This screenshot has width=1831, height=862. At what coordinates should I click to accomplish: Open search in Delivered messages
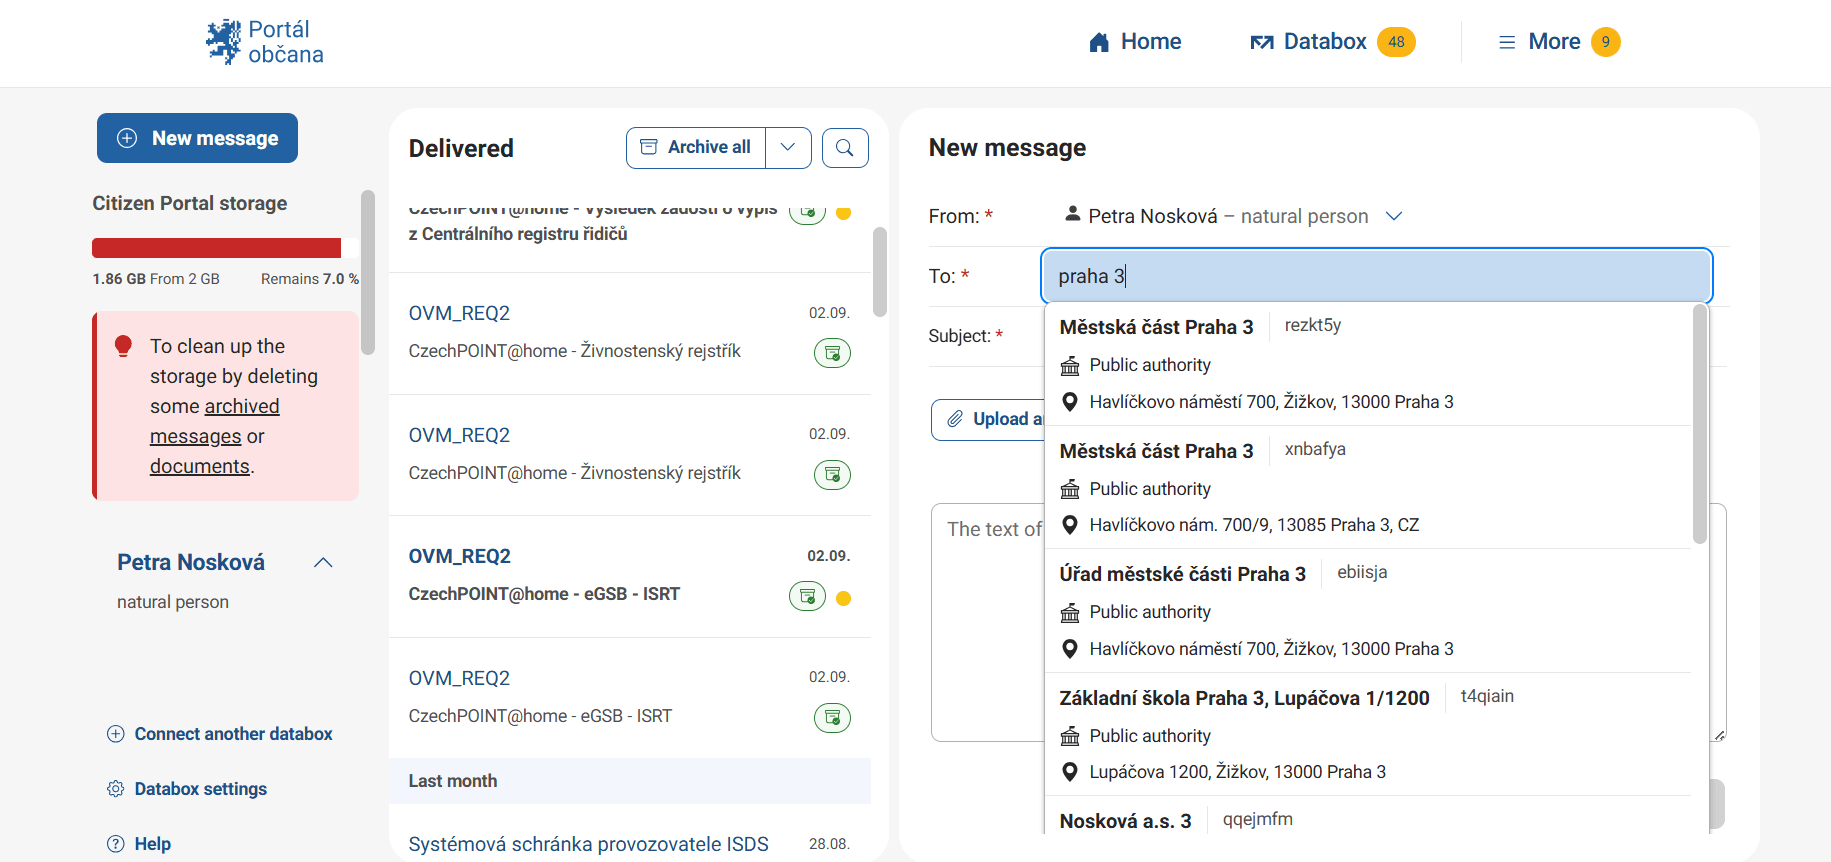point(844,148)
